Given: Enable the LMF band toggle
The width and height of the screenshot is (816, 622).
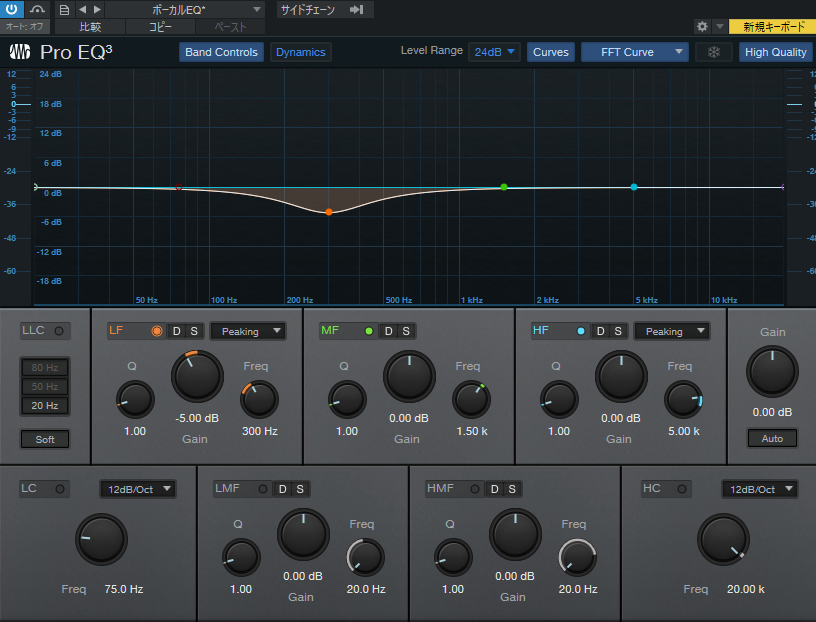Looking at the screenshot, I should pos(263,489).
